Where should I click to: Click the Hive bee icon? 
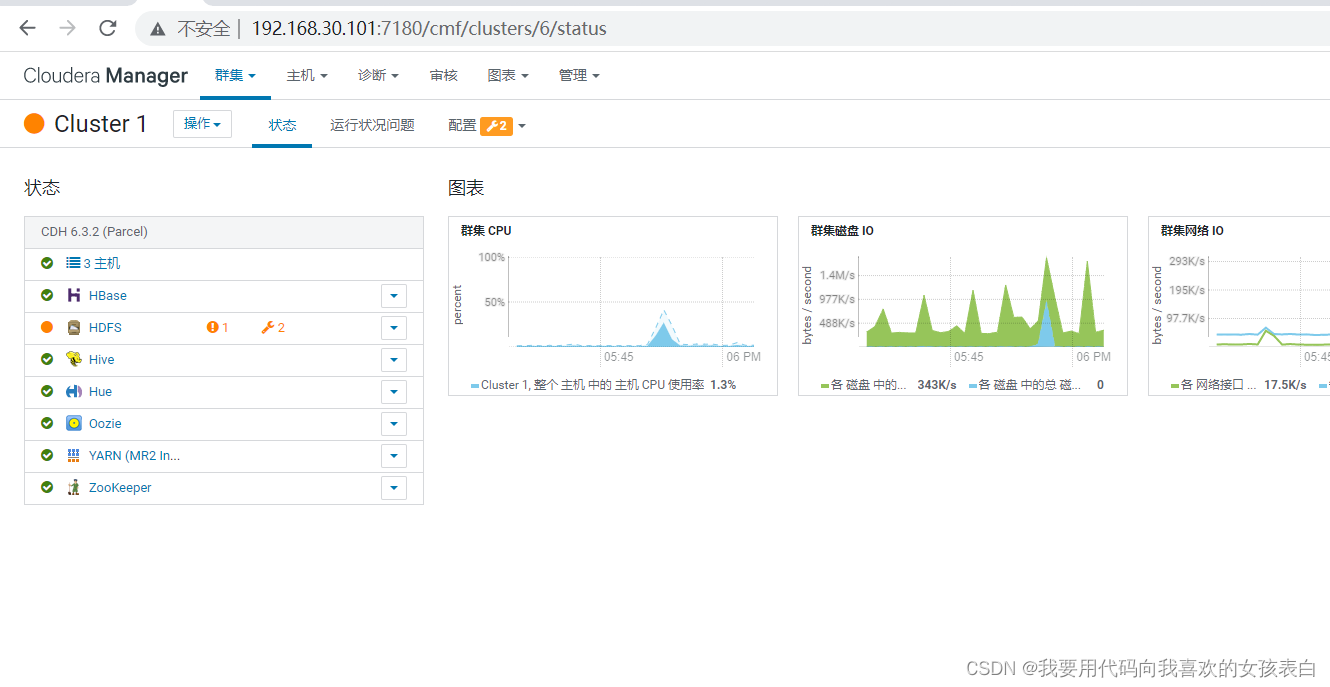(x=73, y=359)
